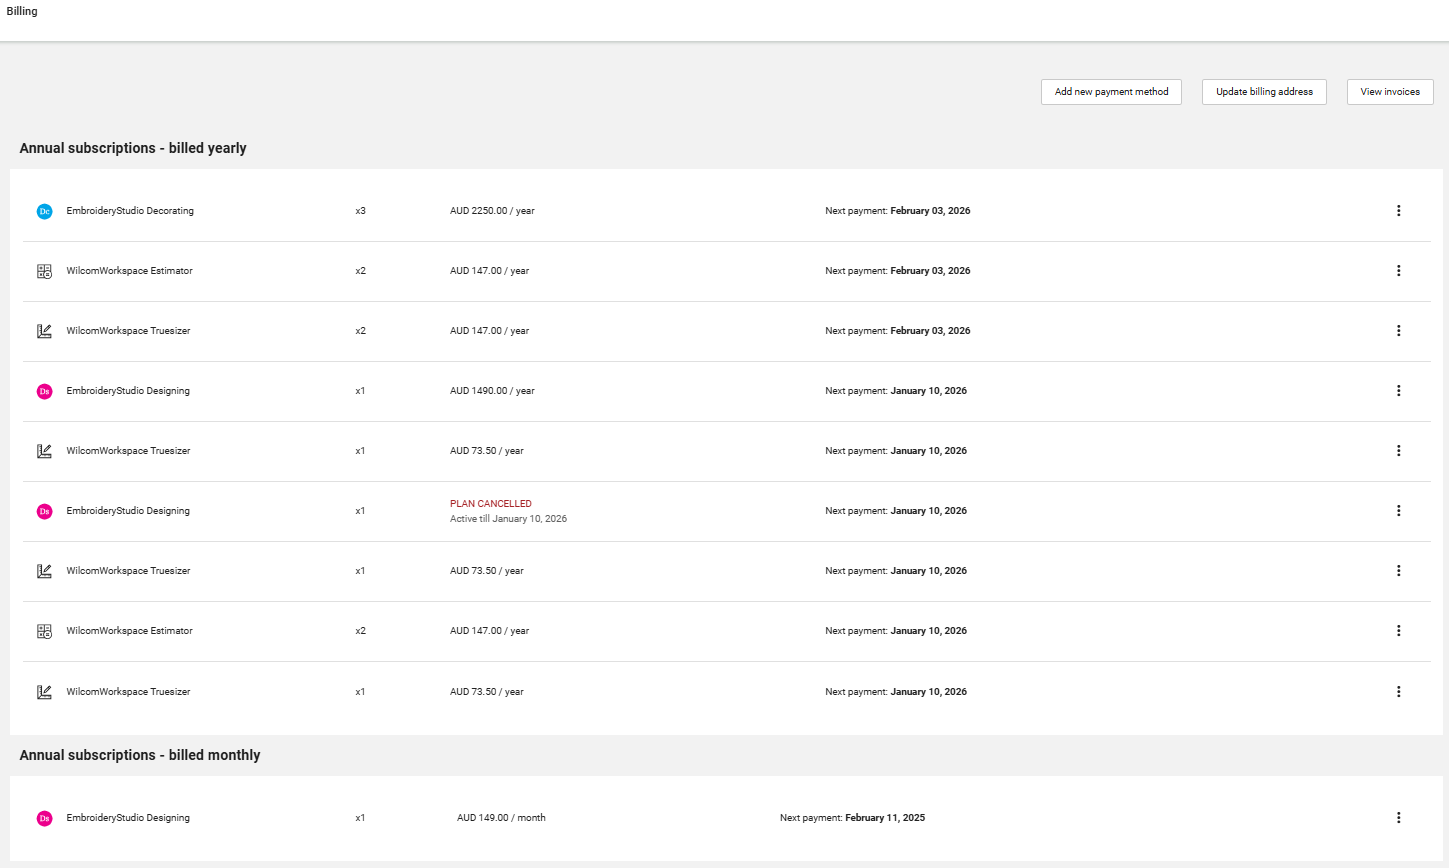The width and height of the screenshot is (1449, 868).
Task: Open the options menu for EmbroideryStudio Decorating
Action: click(x=1398, y=211)
